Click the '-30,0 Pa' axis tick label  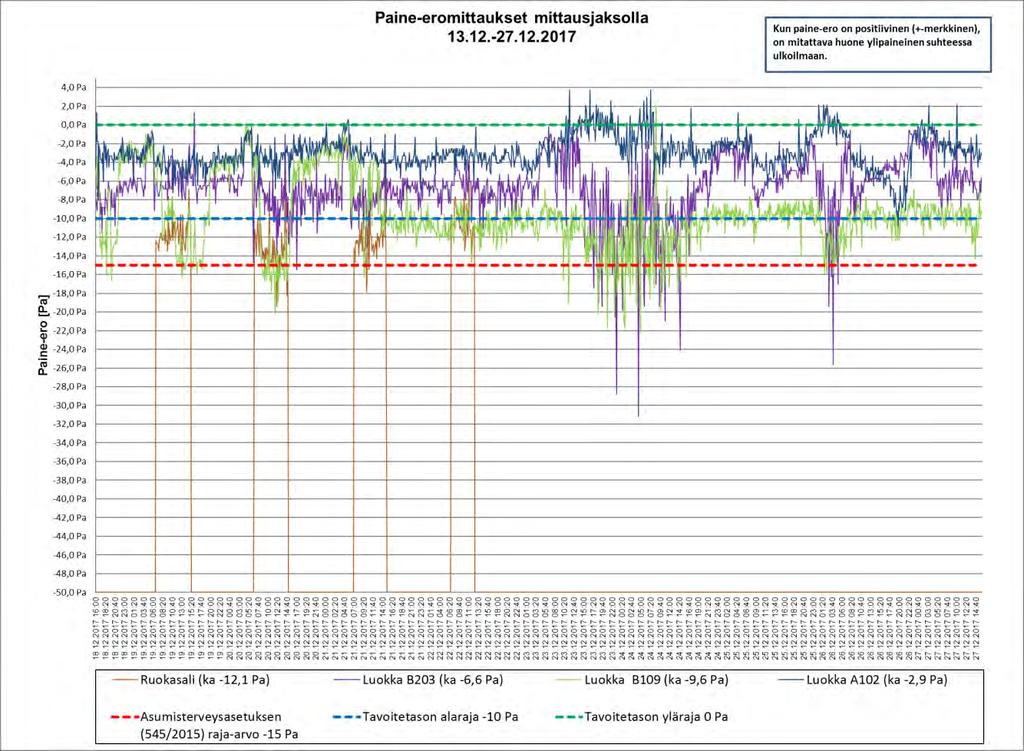pyautogui.click(x=69, y=406)
